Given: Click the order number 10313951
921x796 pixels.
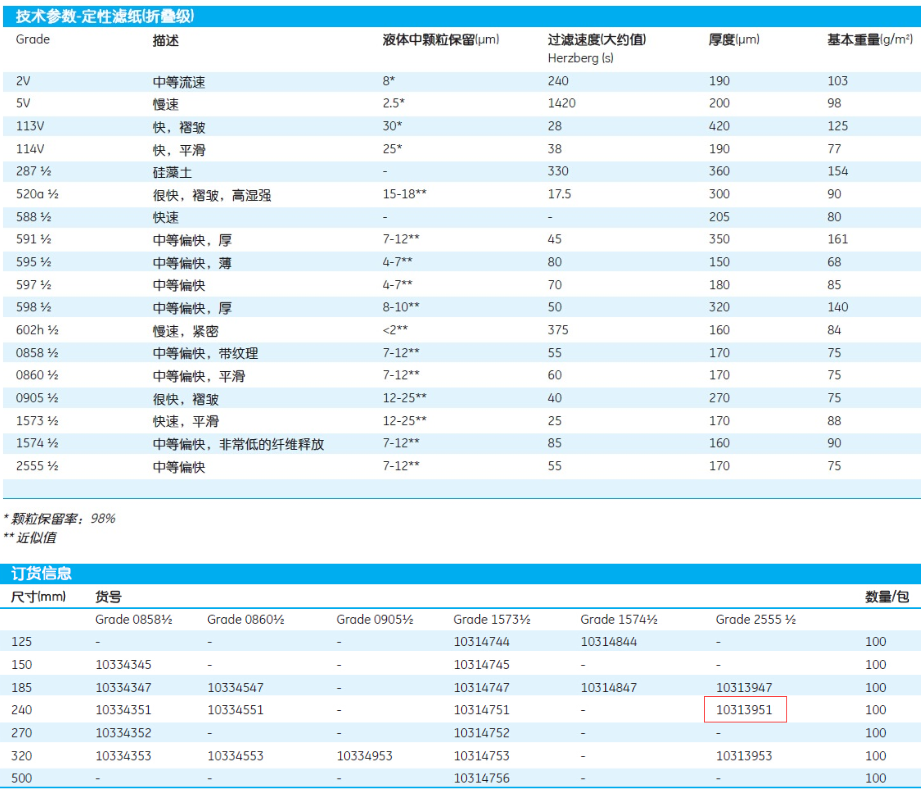Looking at the screenshot, I should [744, 710].
